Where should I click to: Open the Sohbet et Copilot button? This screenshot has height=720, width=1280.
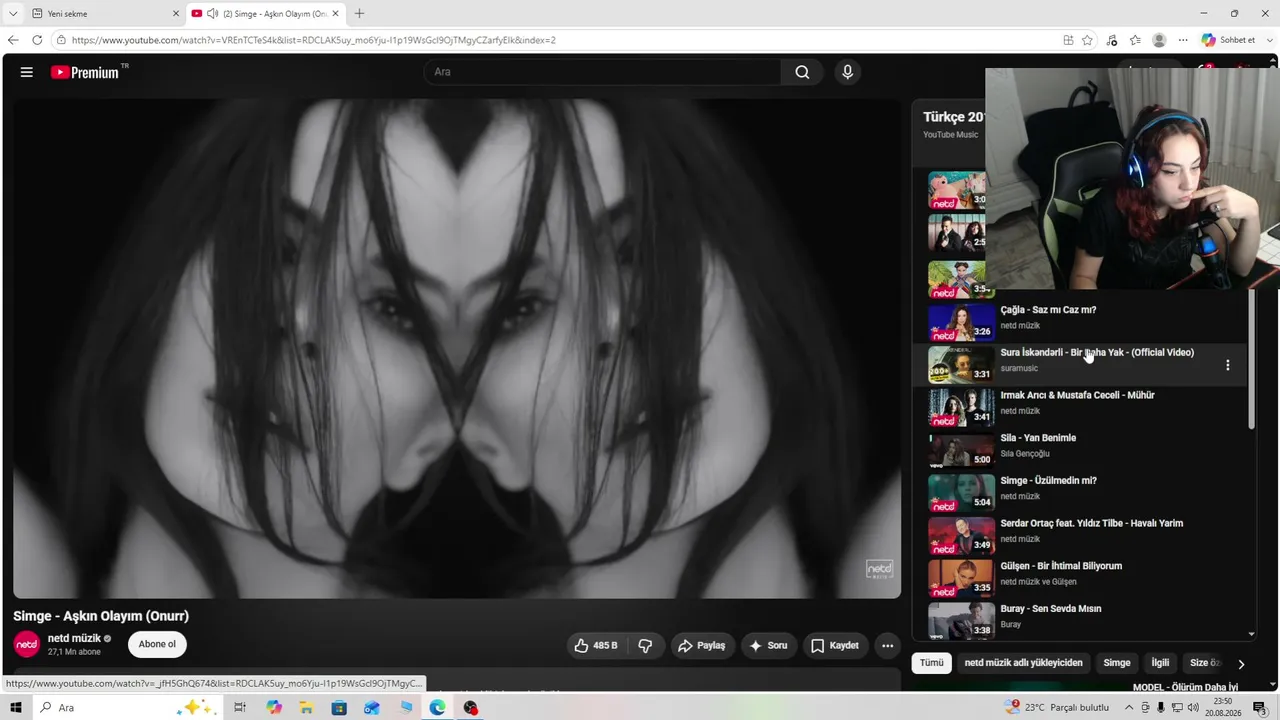coord(1228,40)
